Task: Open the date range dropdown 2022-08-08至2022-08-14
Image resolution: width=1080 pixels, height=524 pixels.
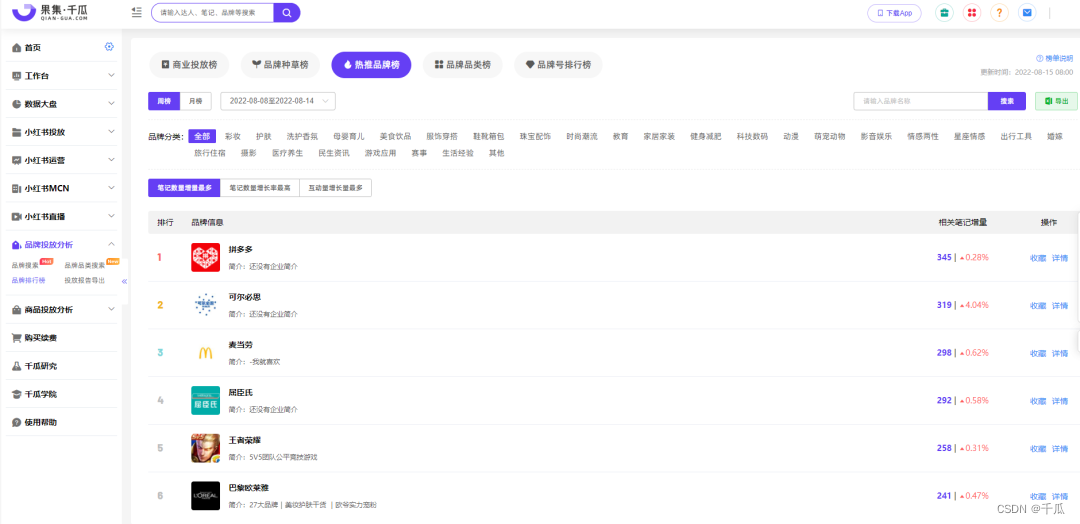Action: coord(278,101)
